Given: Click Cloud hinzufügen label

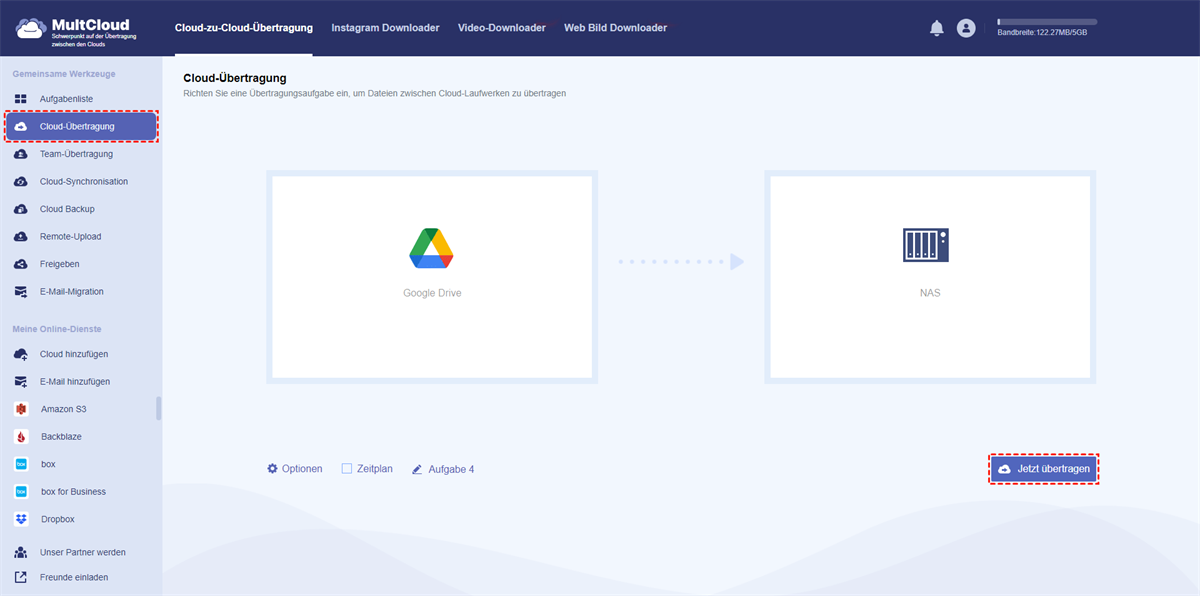Looking at the screenshot, I should pyautogui.click(x=74, y=354).
